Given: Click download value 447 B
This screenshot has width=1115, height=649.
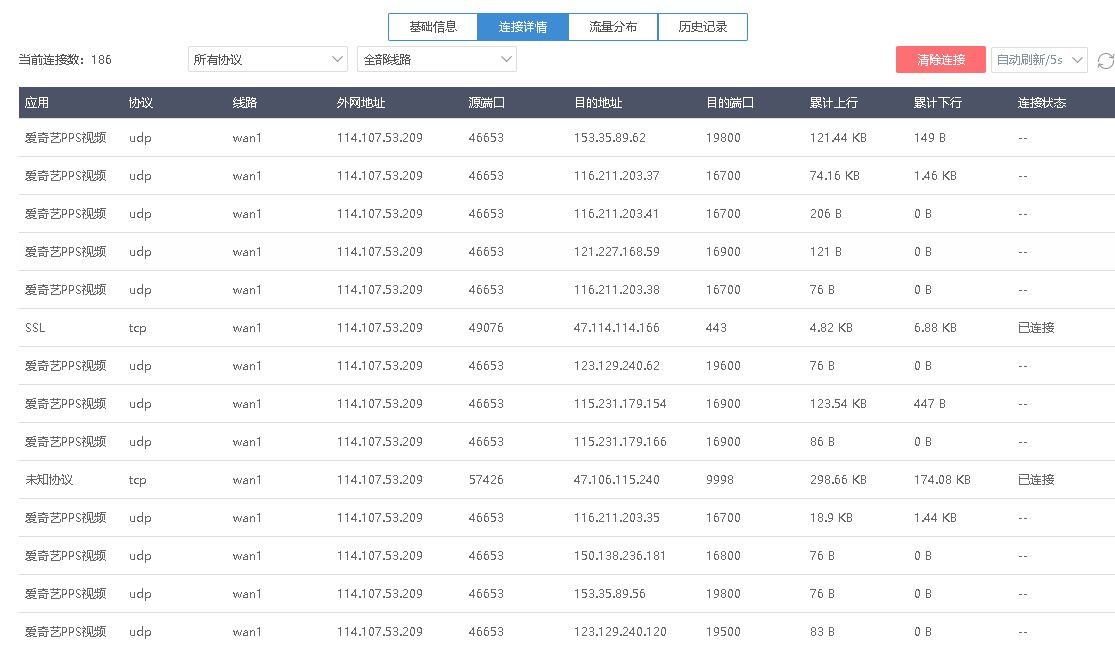Looking at the screenshot, I should point(929,404).
